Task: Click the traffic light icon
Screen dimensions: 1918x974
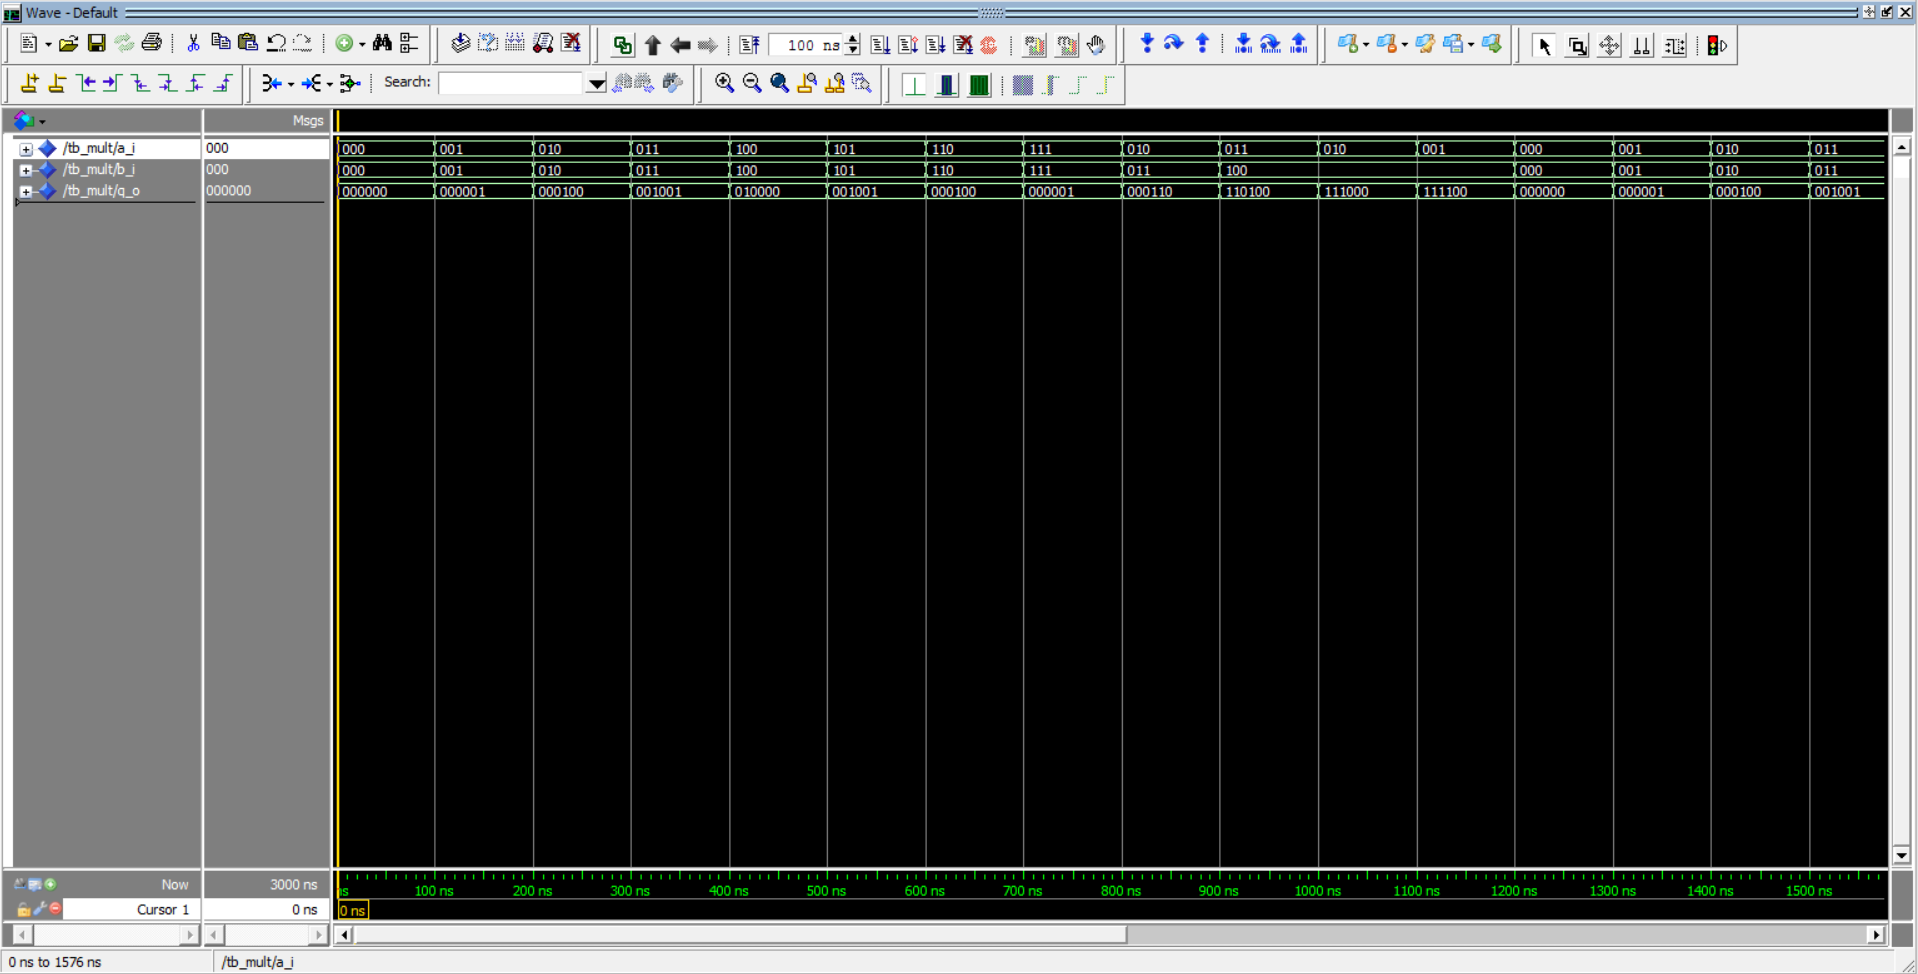Action: tap(1716, 46)
